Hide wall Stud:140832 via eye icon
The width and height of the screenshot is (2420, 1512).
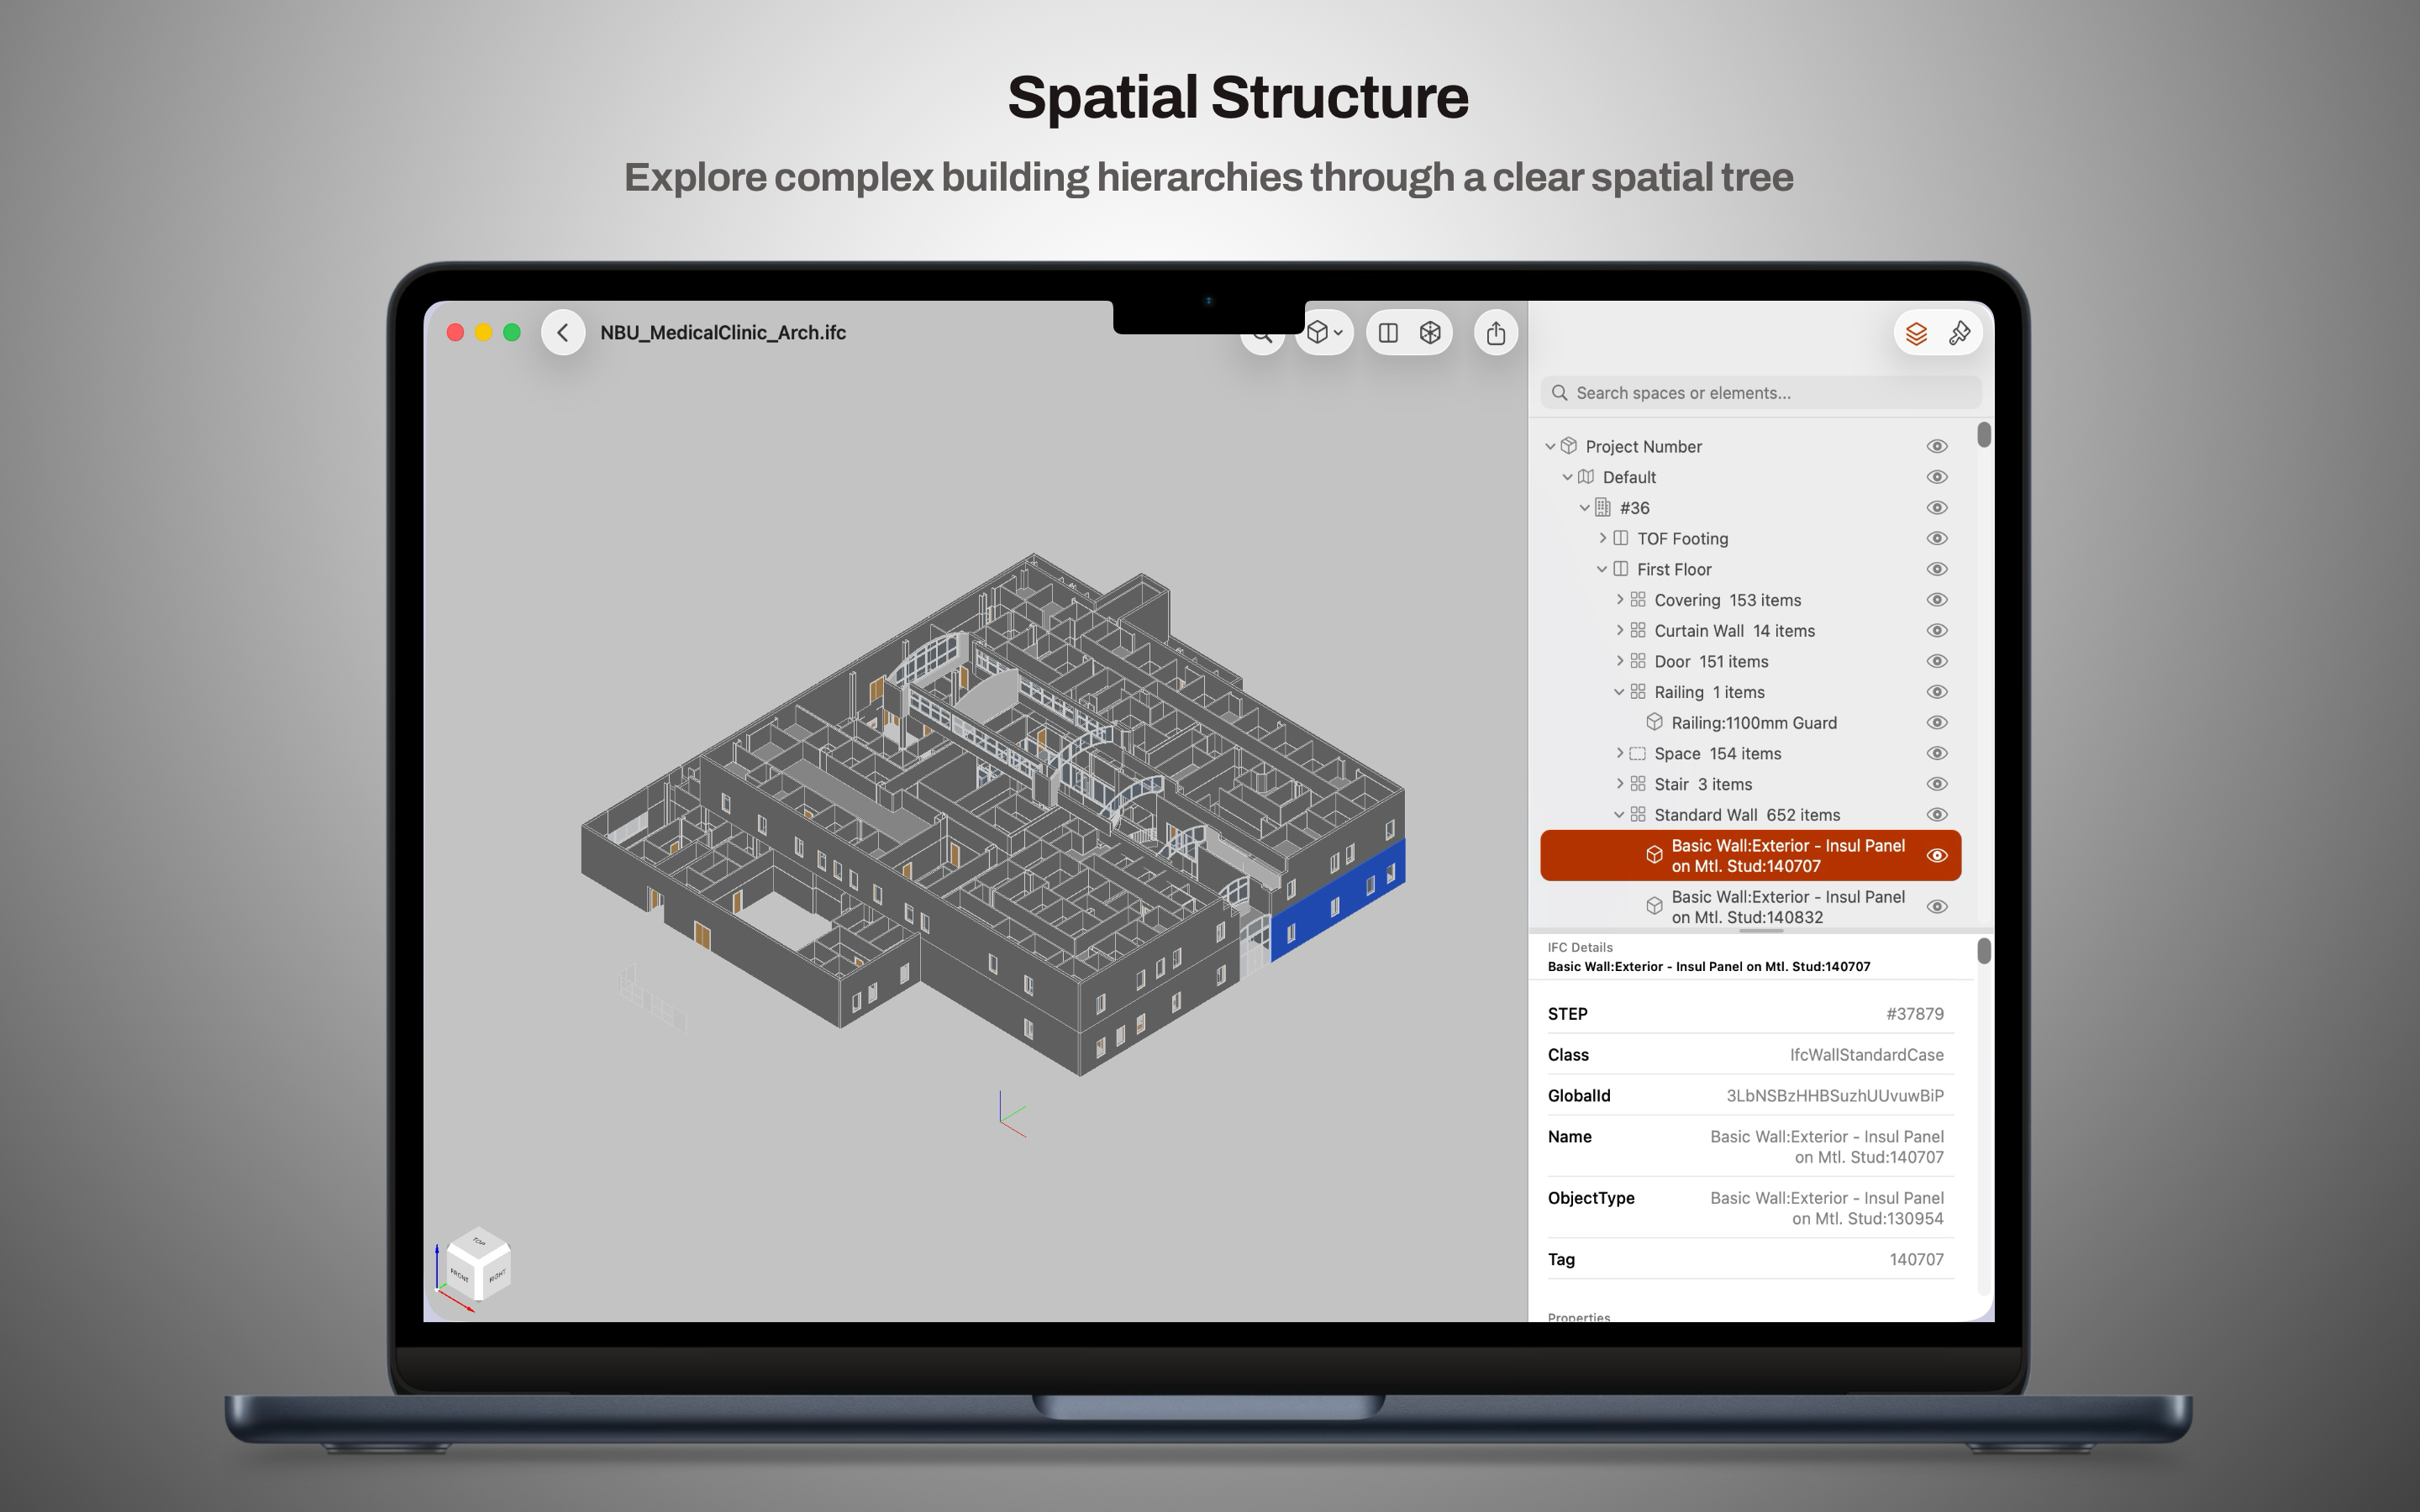point(1937,907)
